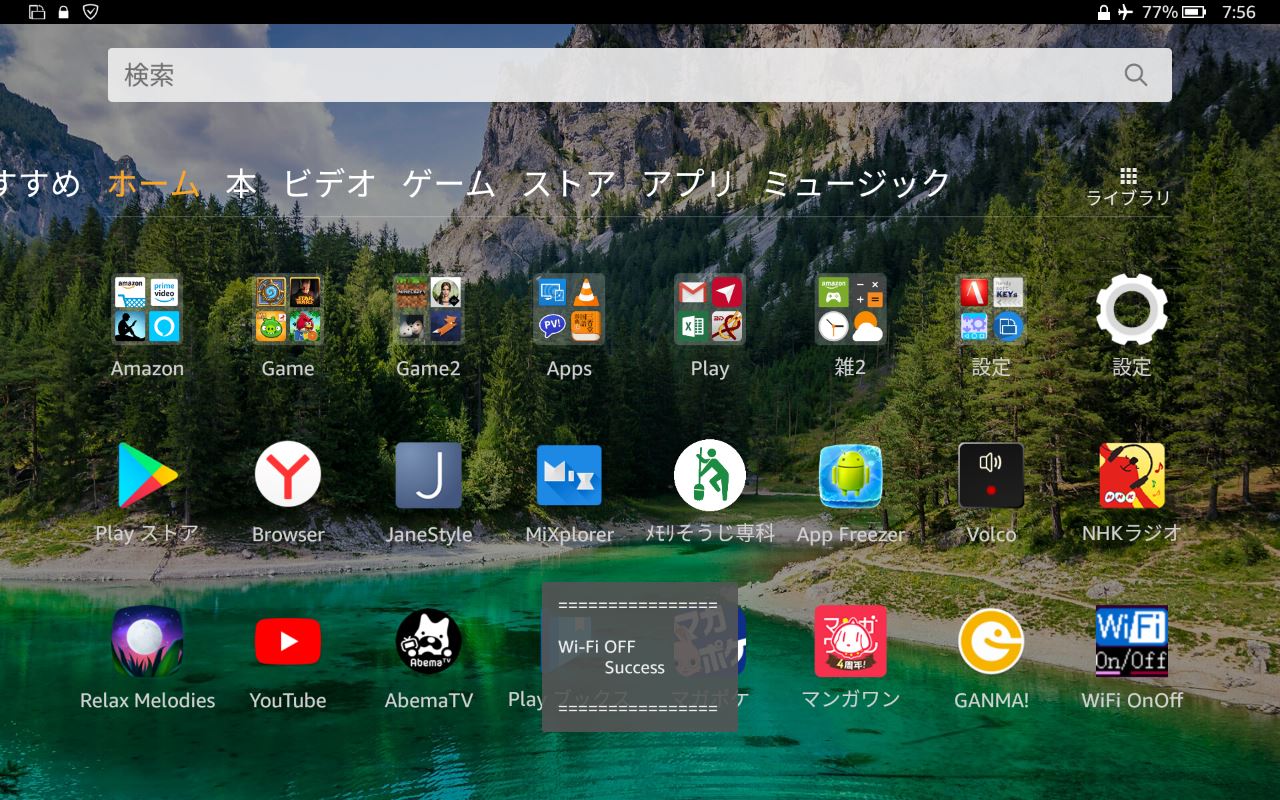Image resolution: width=1280 pixels, height=800 pixels.
Task: Open the Apps folder
Action: pos(569,310)
